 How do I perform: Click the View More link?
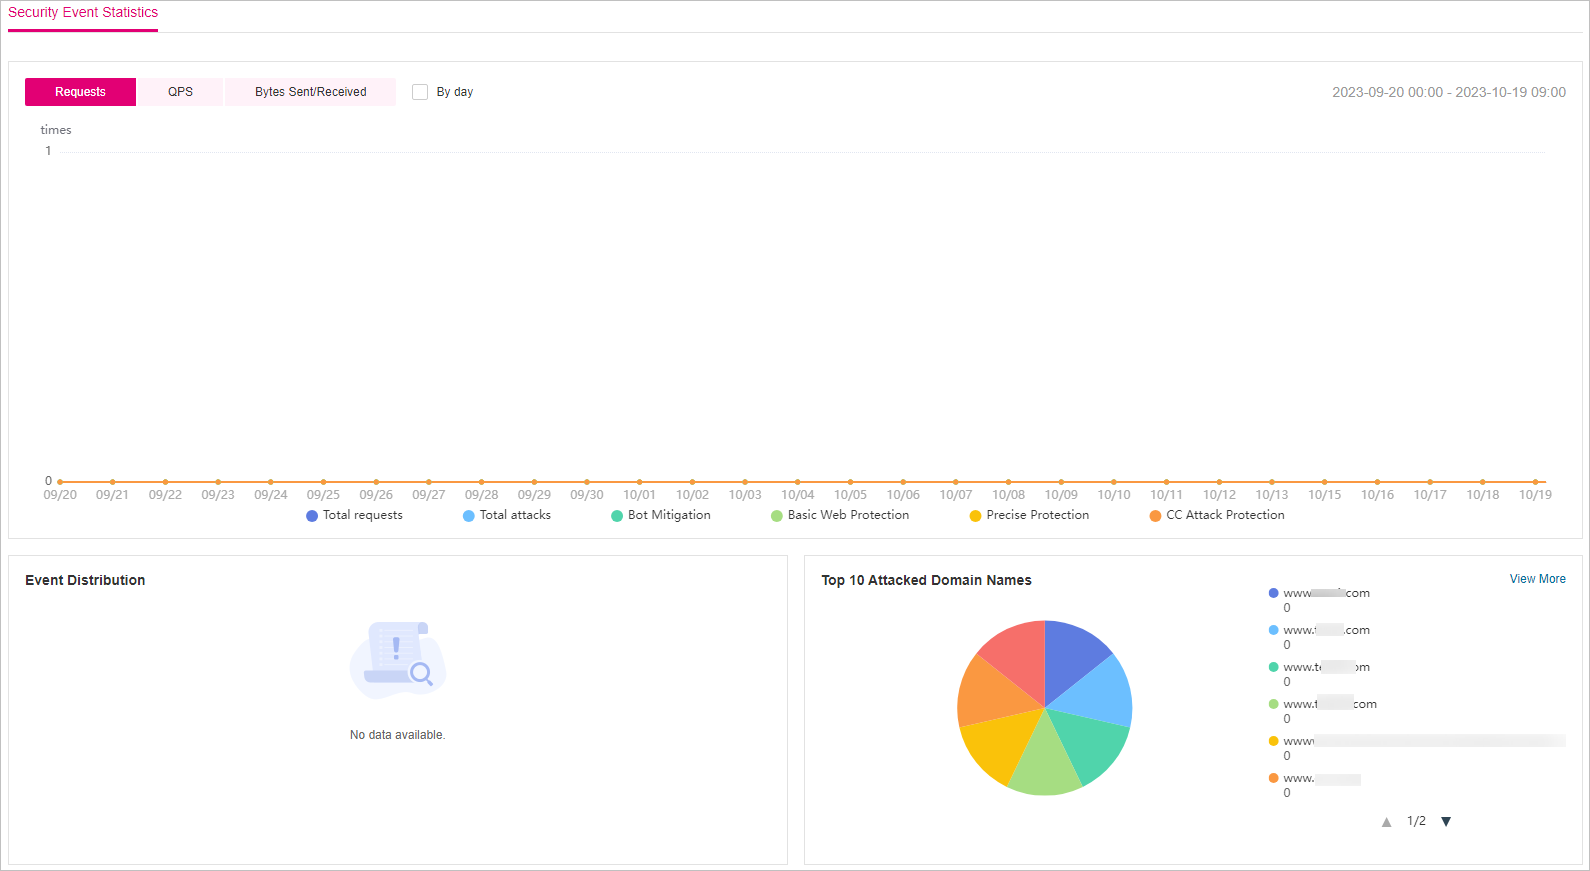tap(1537, 579)
